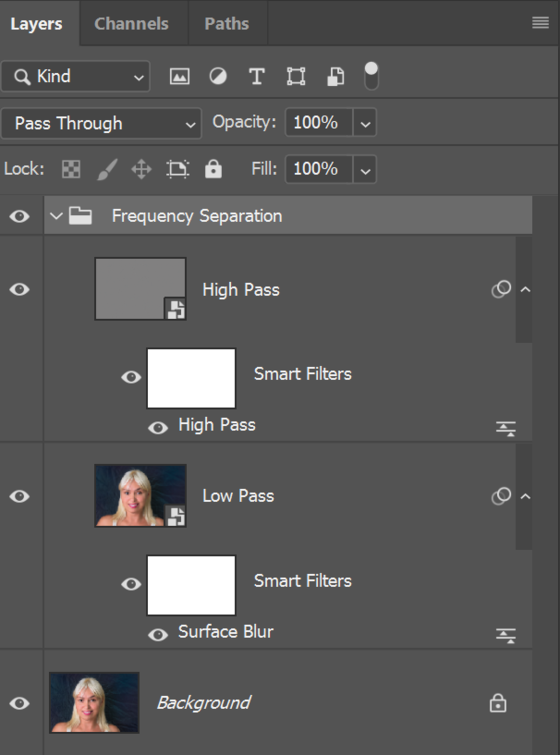This screenshot has height=755, width=560.
Task: Hide the Background layer
Action: (x=19, y=703)
